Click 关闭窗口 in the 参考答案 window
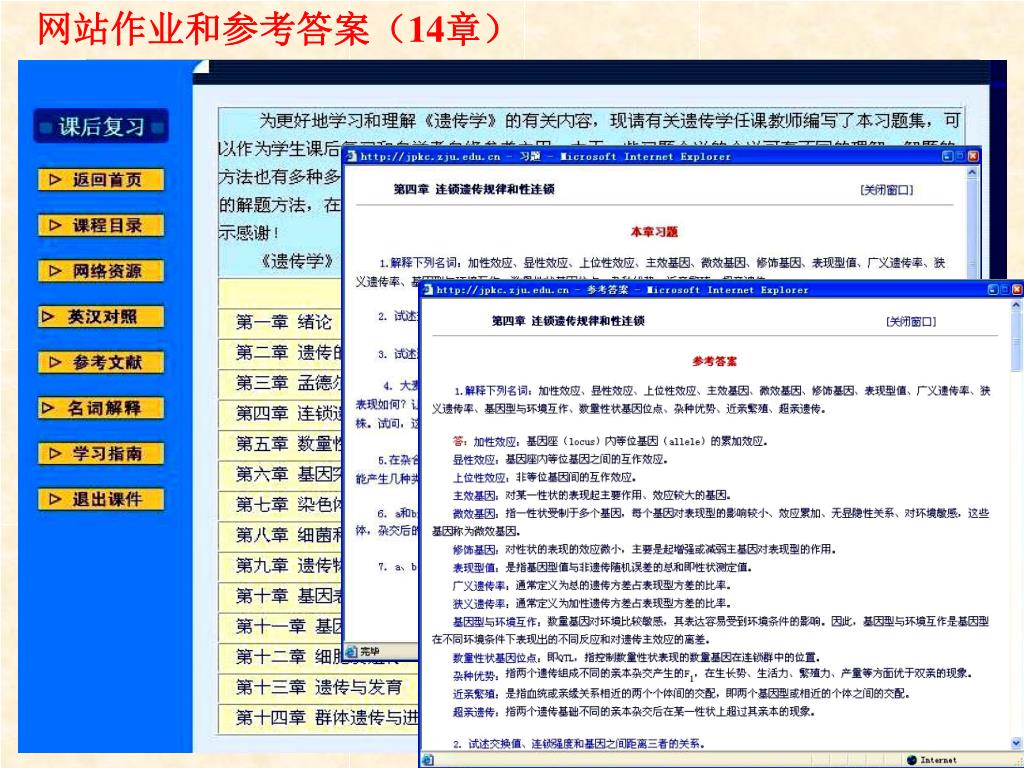This screenshot has width=1024, height=768. [x=910, y=321]
